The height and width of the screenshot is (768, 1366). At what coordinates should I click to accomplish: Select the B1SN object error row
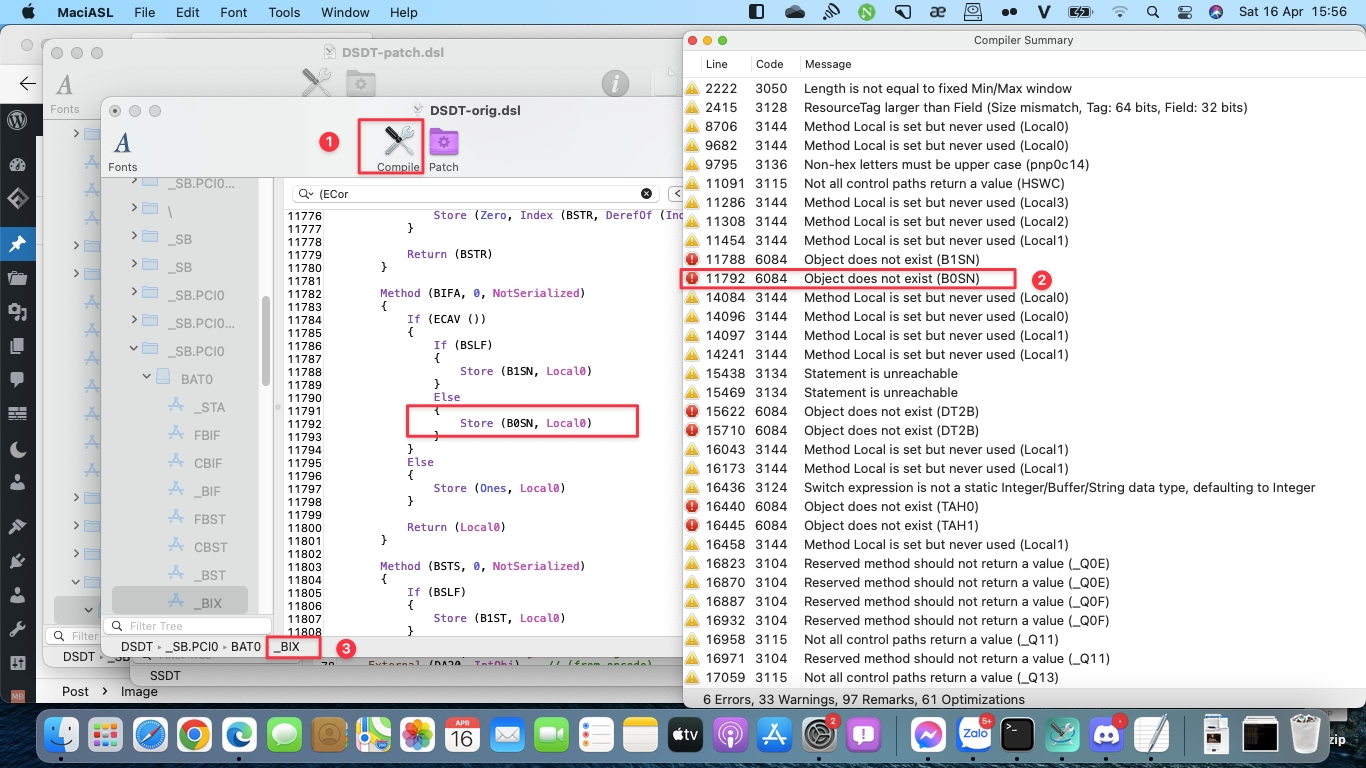[x=890, y=260]
